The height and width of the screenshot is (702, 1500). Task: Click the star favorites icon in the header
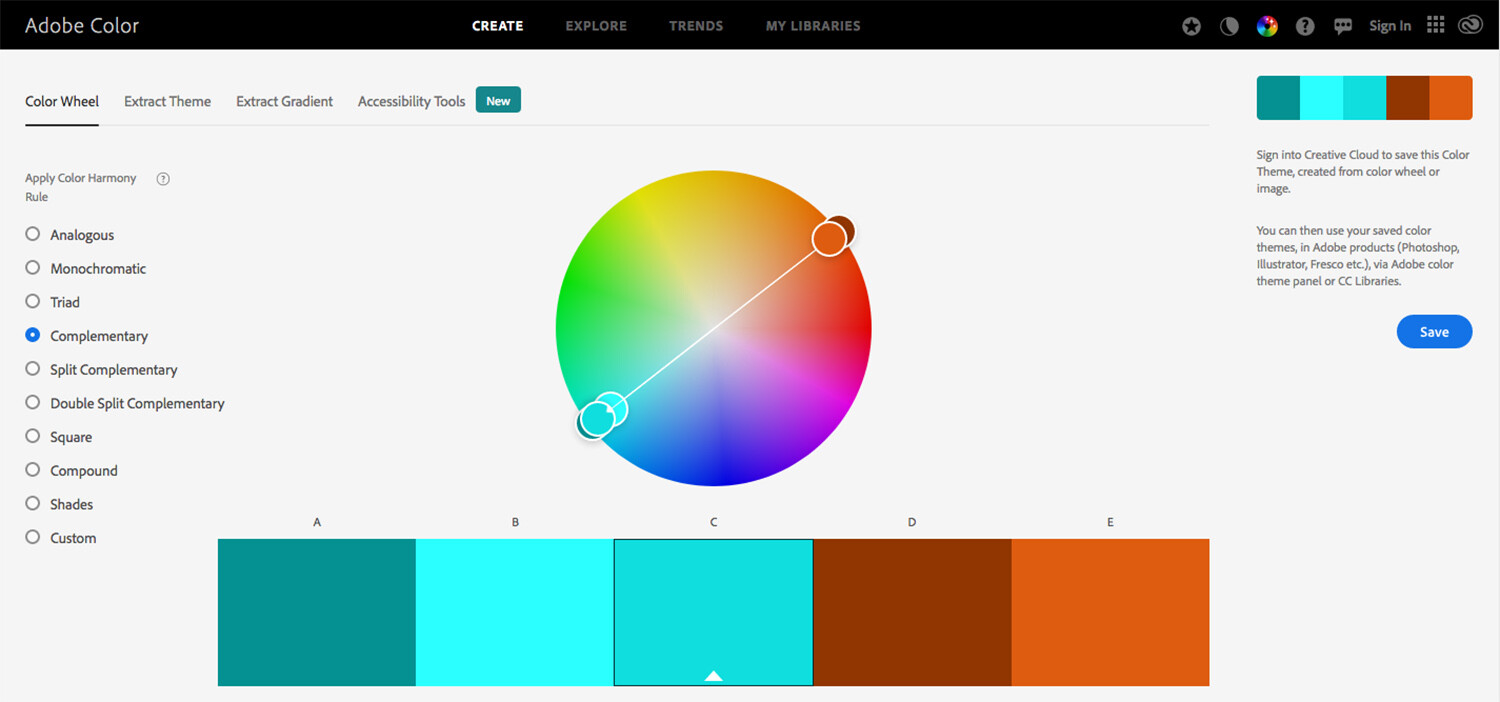click(1191, 26)
